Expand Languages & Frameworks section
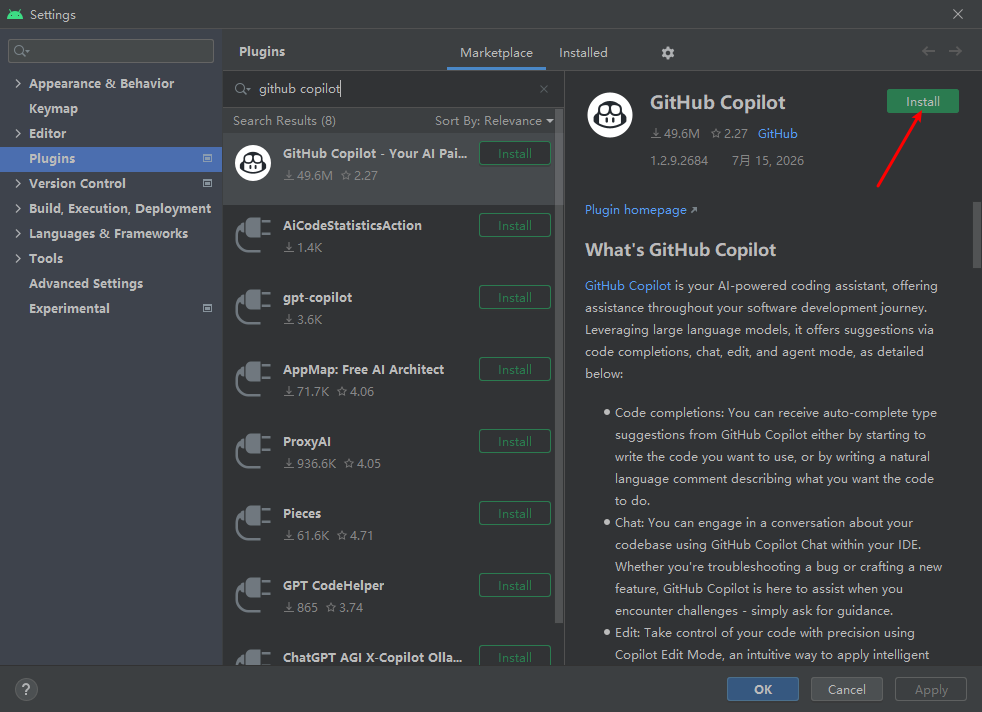Viewport: 982px width, 712px height. [18, 234]
